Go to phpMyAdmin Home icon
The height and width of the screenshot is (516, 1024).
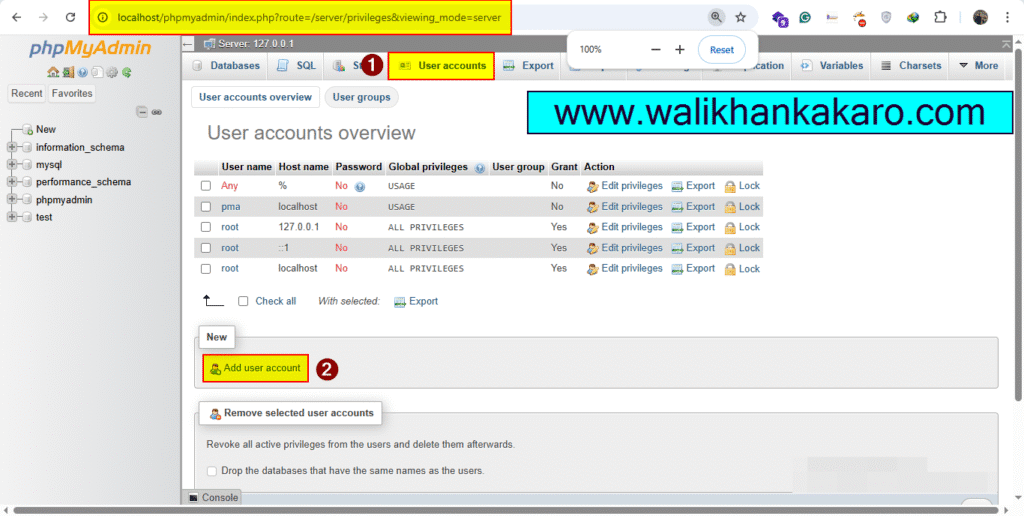[x=53, y=73]
